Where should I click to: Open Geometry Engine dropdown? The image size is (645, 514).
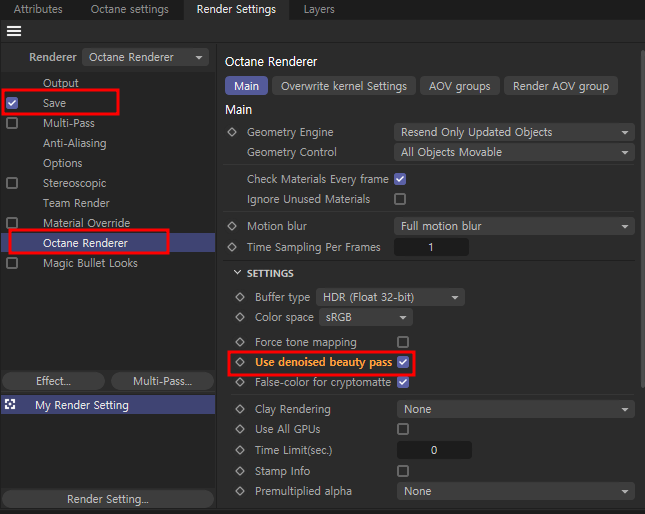click(x=514, y=132)
